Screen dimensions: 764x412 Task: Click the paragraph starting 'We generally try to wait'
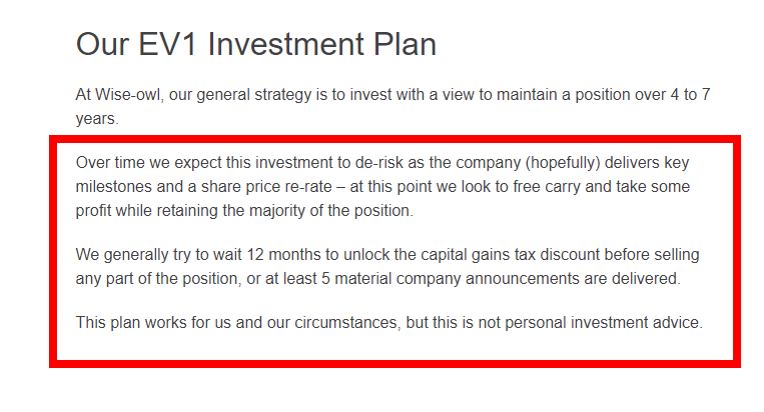pyautogui.click(x=387, y=266)
